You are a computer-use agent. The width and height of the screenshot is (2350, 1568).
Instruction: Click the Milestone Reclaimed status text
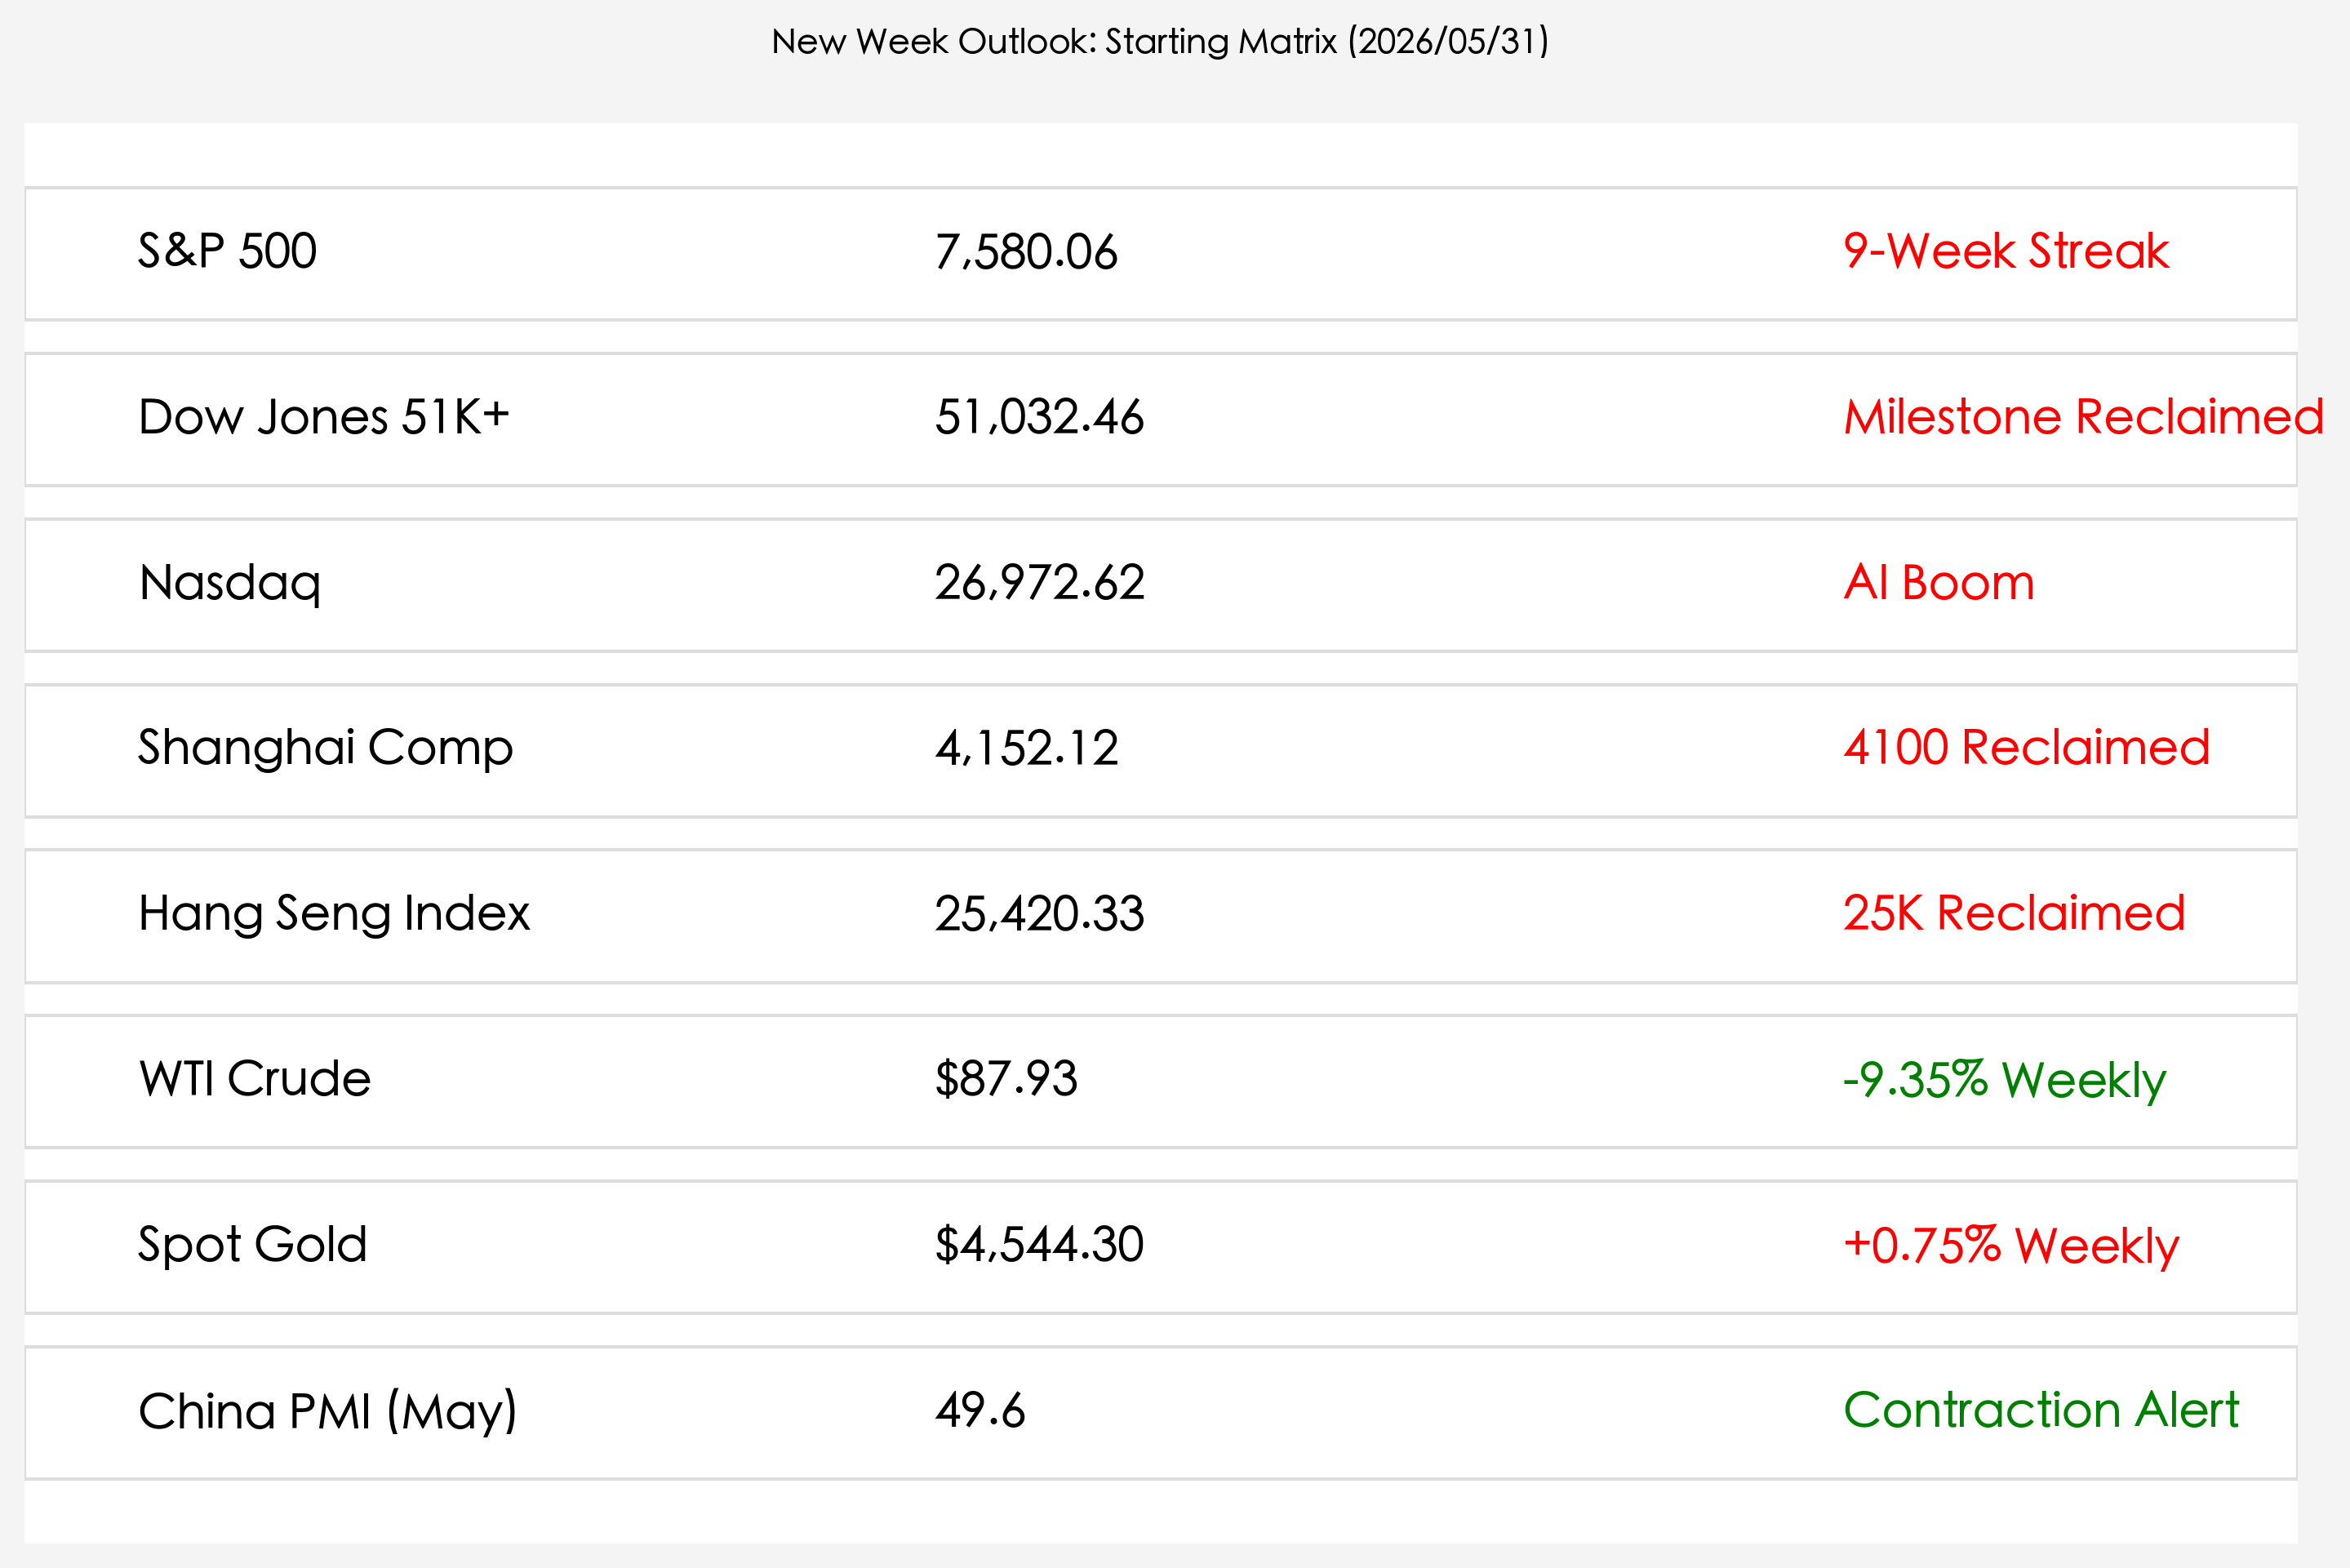2083,417
